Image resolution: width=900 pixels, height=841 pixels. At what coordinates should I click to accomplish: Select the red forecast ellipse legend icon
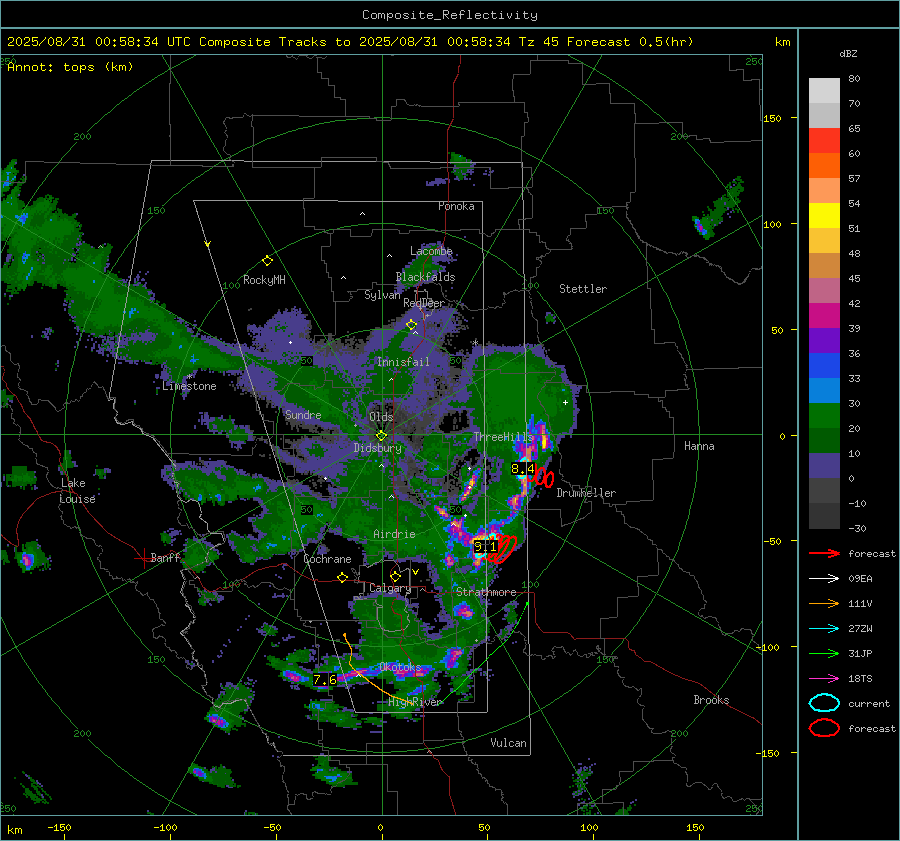click(824, 728)
